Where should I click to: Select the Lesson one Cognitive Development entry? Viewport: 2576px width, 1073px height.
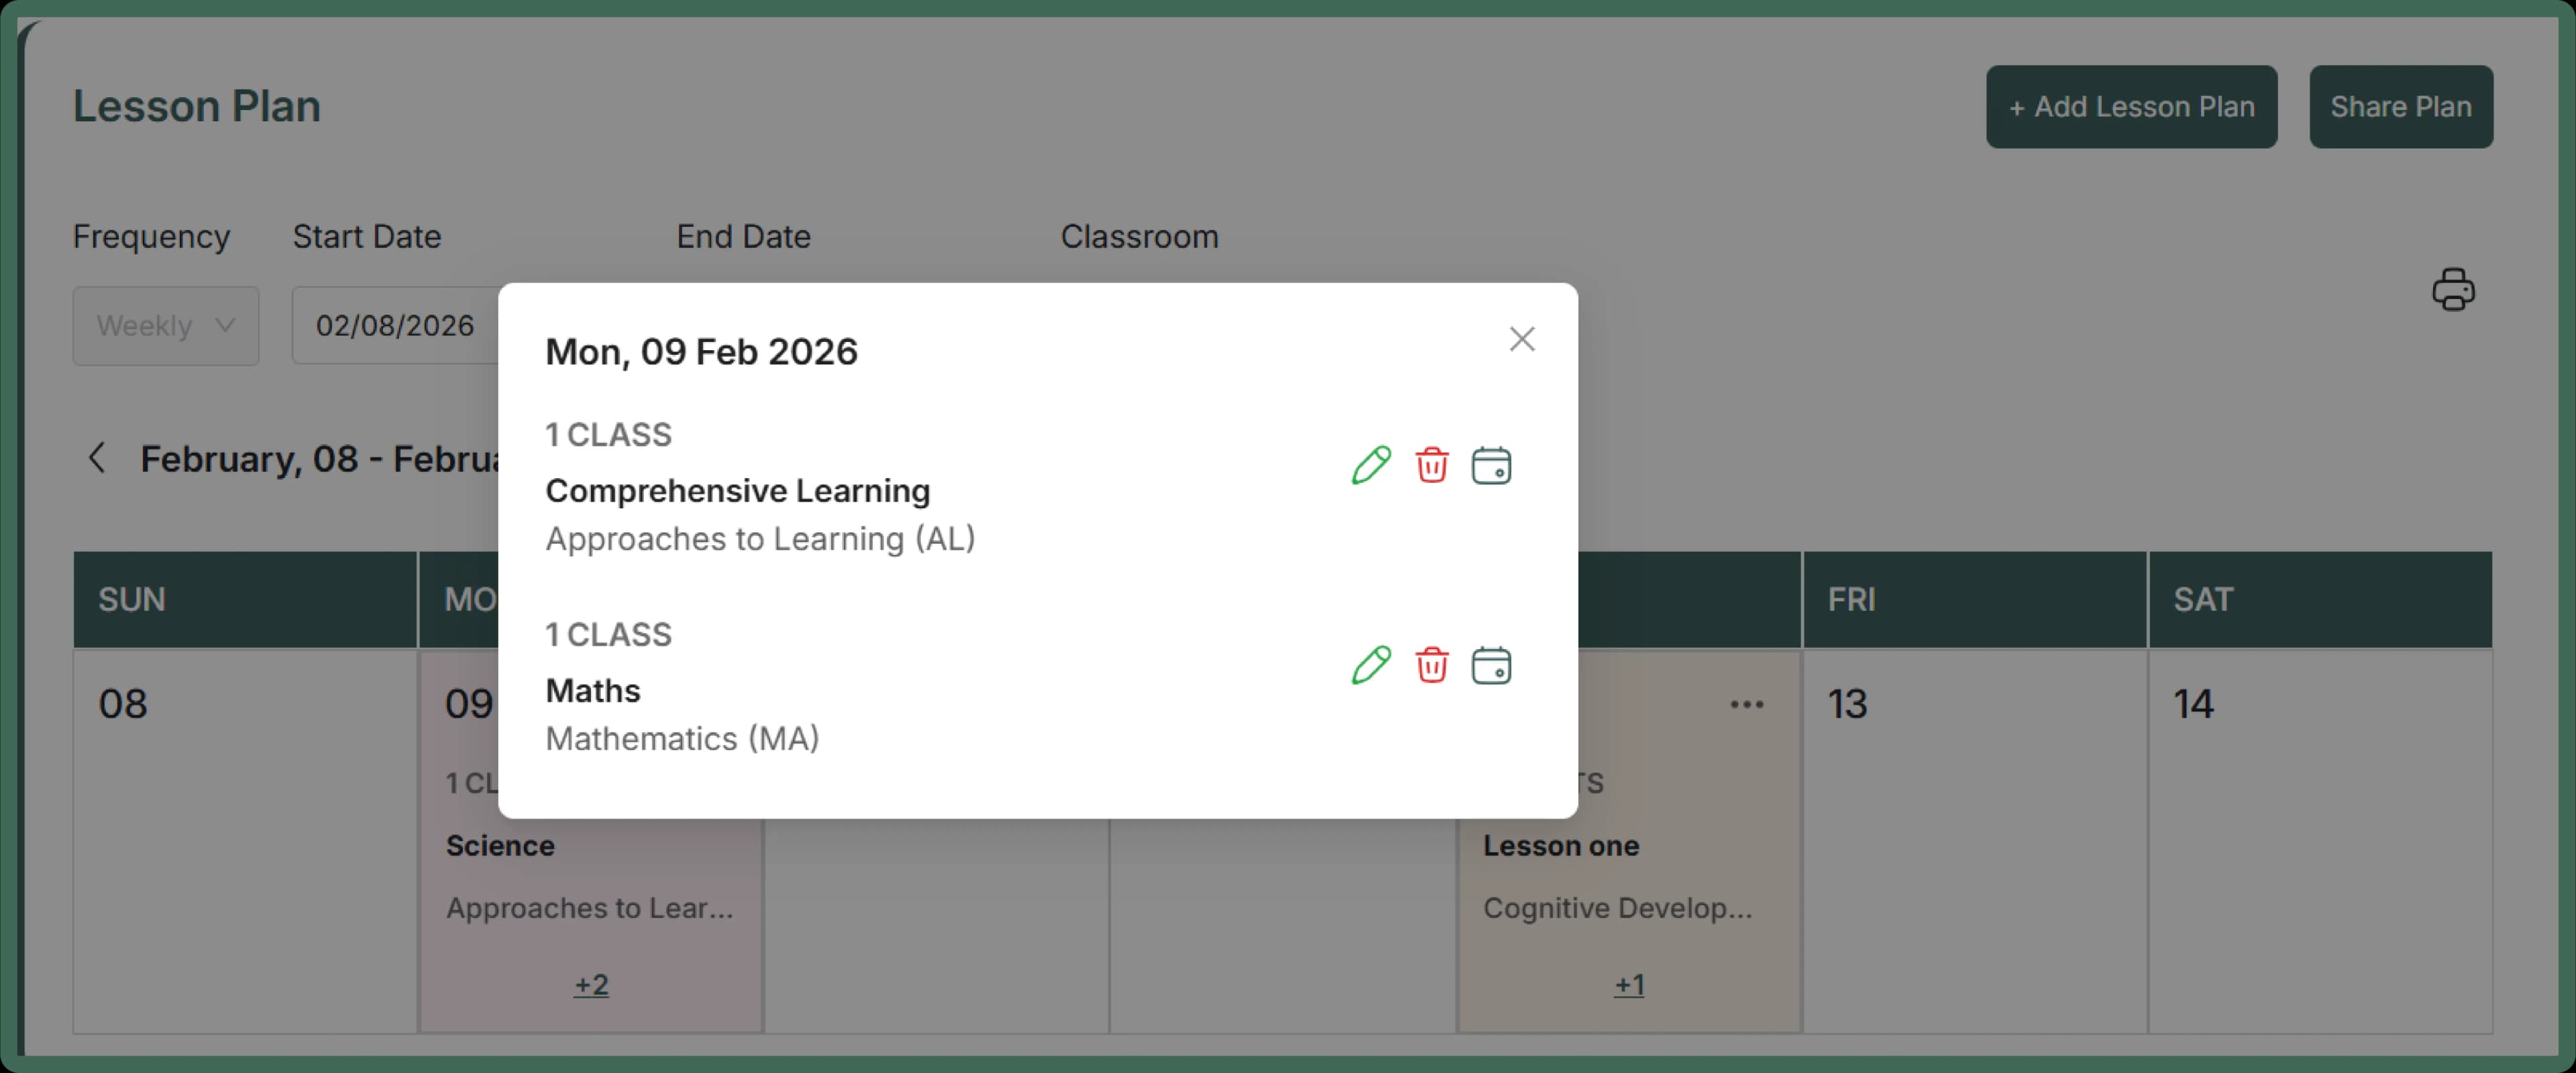1561,845
